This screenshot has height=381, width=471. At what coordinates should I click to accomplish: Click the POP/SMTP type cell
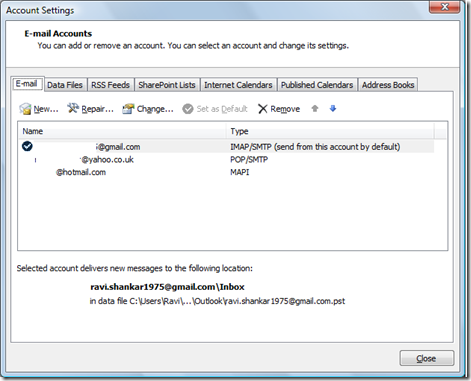point(249,160)
